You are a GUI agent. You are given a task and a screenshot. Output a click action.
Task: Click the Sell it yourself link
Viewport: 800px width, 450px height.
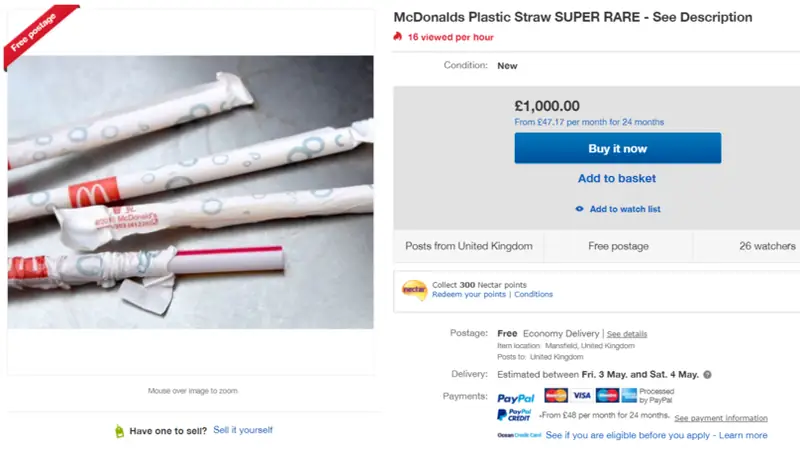tap(243, 430)
